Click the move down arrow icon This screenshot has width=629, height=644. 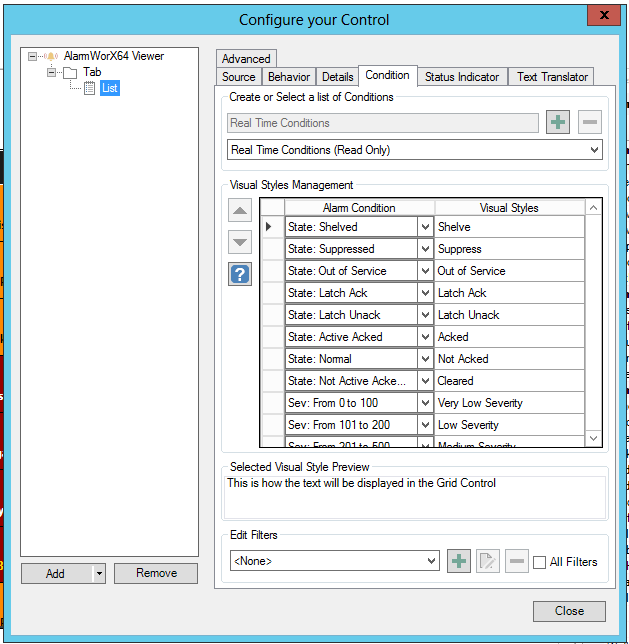[x=240, y=242]
